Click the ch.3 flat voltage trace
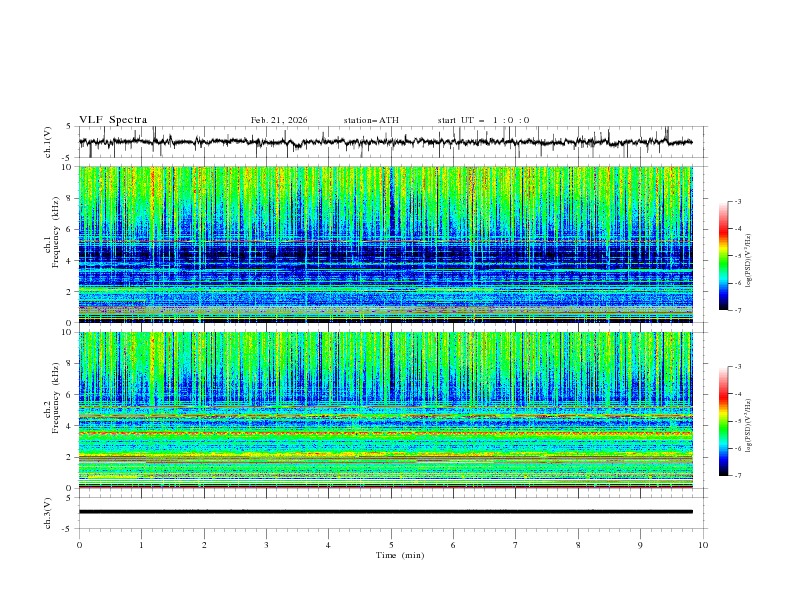The image size is (792, 612). click(x=385, y=512)
